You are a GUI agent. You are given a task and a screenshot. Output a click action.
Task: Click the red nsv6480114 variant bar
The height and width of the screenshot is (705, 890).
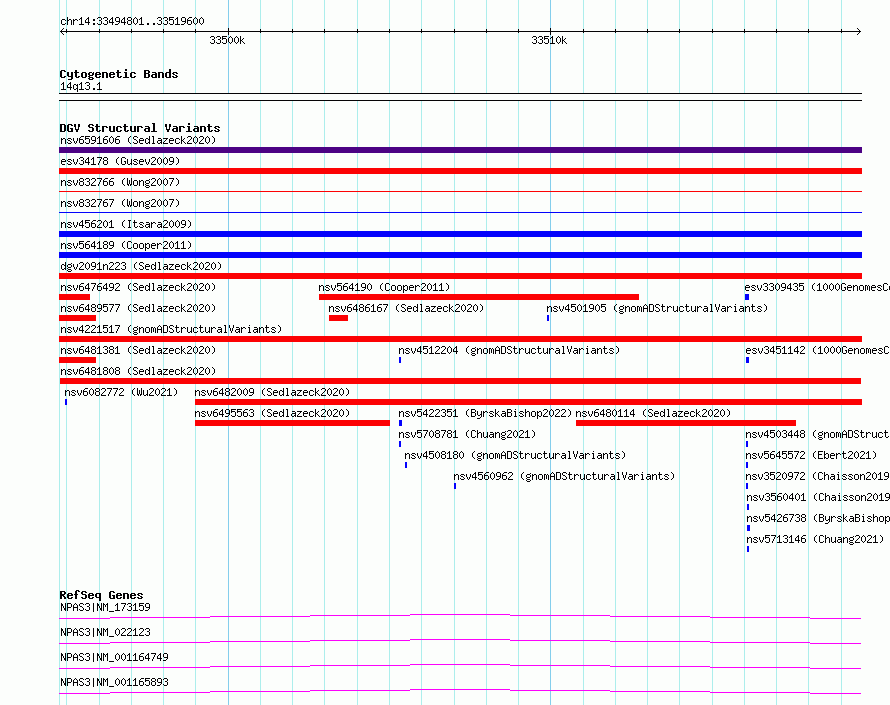coord(686,423)
